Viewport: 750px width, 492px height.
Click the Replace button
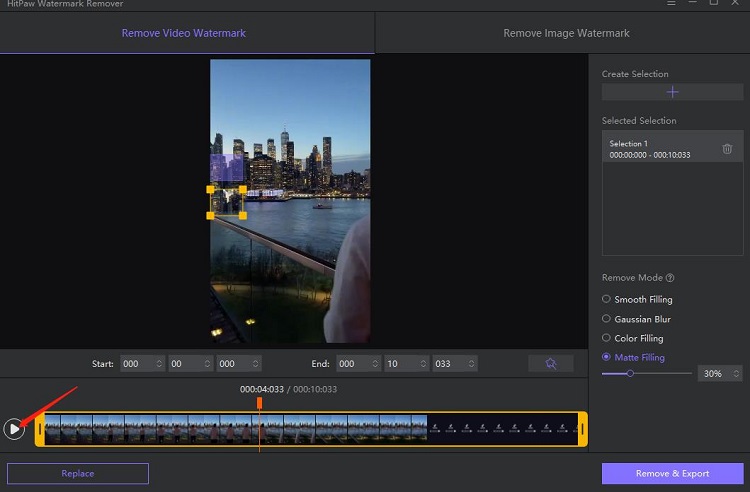coord(77,473)
